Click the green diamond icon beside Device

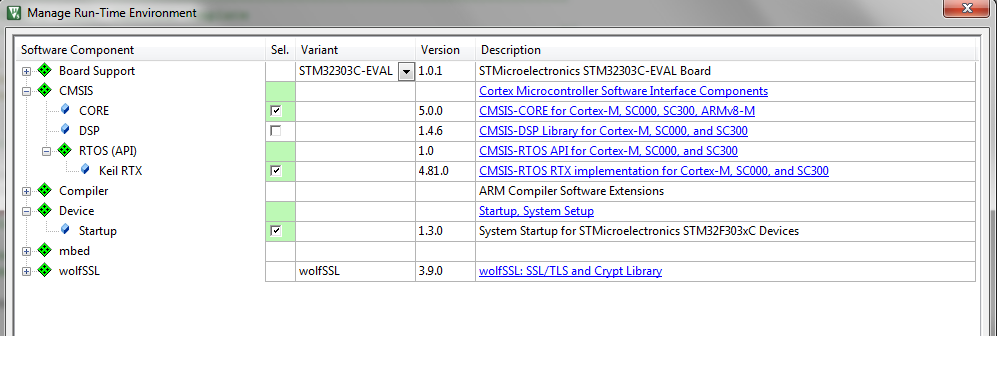point(44,210)
